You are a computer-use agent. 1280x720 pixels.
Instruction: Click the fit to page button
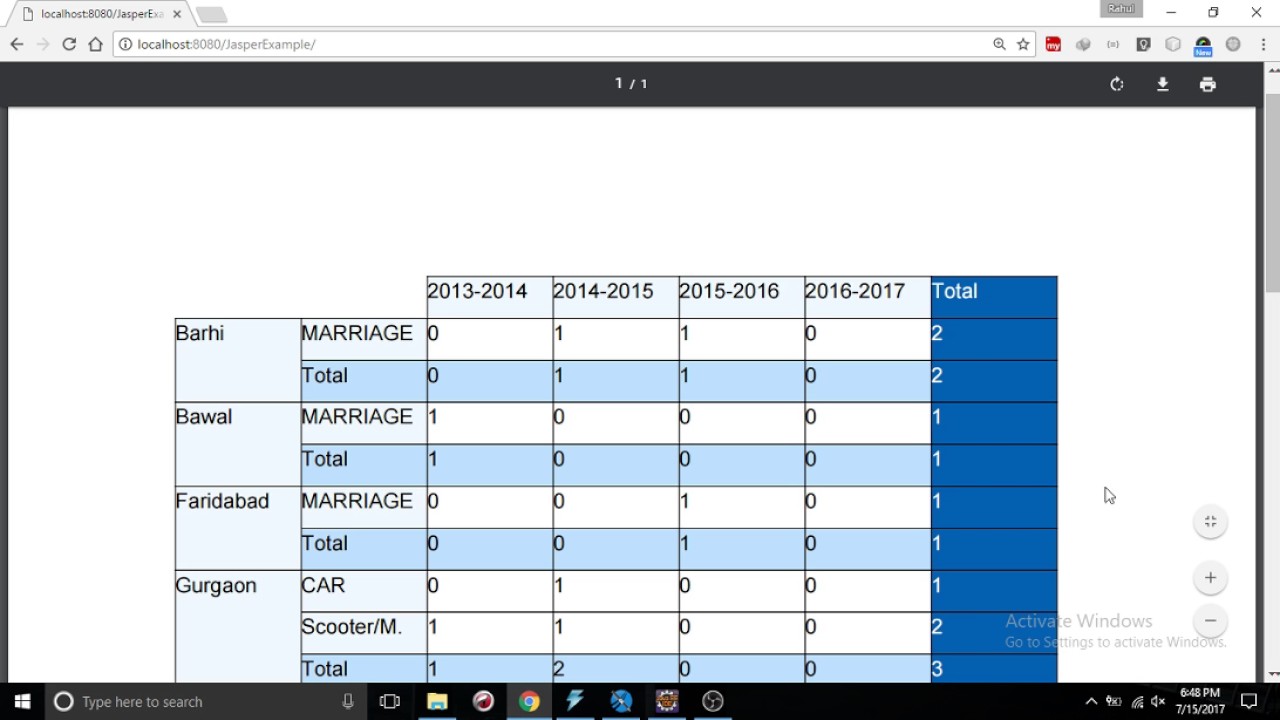click(1210, 521)
